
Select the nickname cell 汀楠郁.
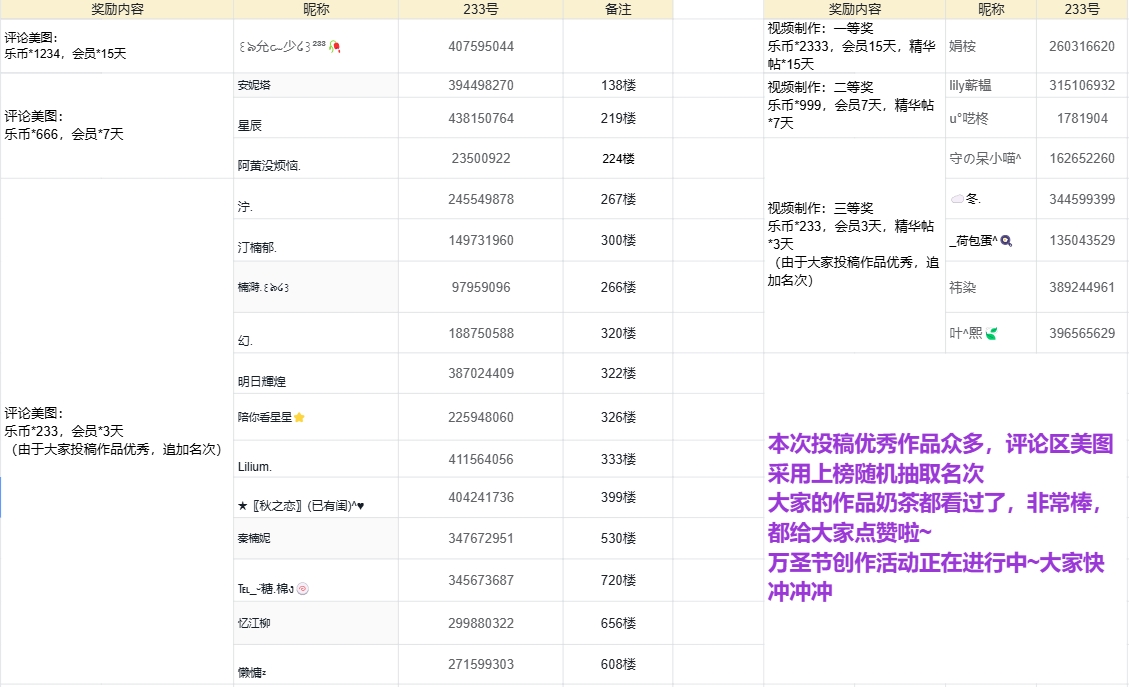pyautogui.click(x=316, y=240)
